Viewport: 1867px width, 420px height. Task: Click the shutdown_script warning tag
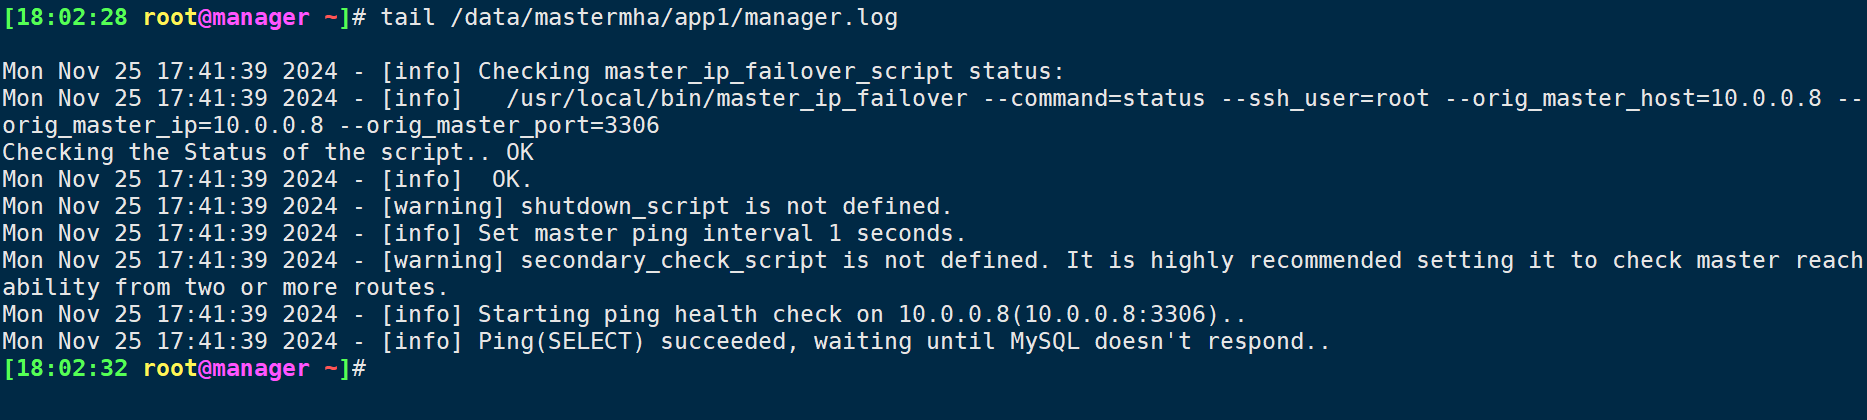tap(443, 207)
